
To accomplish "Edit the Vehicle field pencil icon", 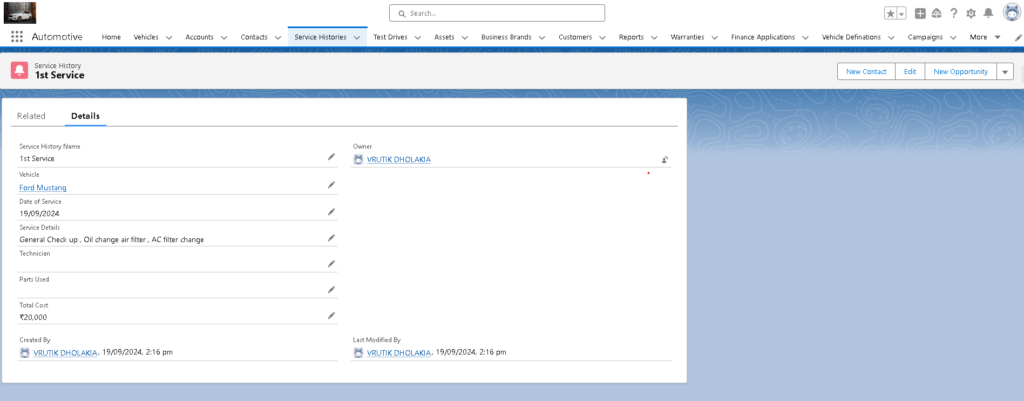I will point(331,185).
